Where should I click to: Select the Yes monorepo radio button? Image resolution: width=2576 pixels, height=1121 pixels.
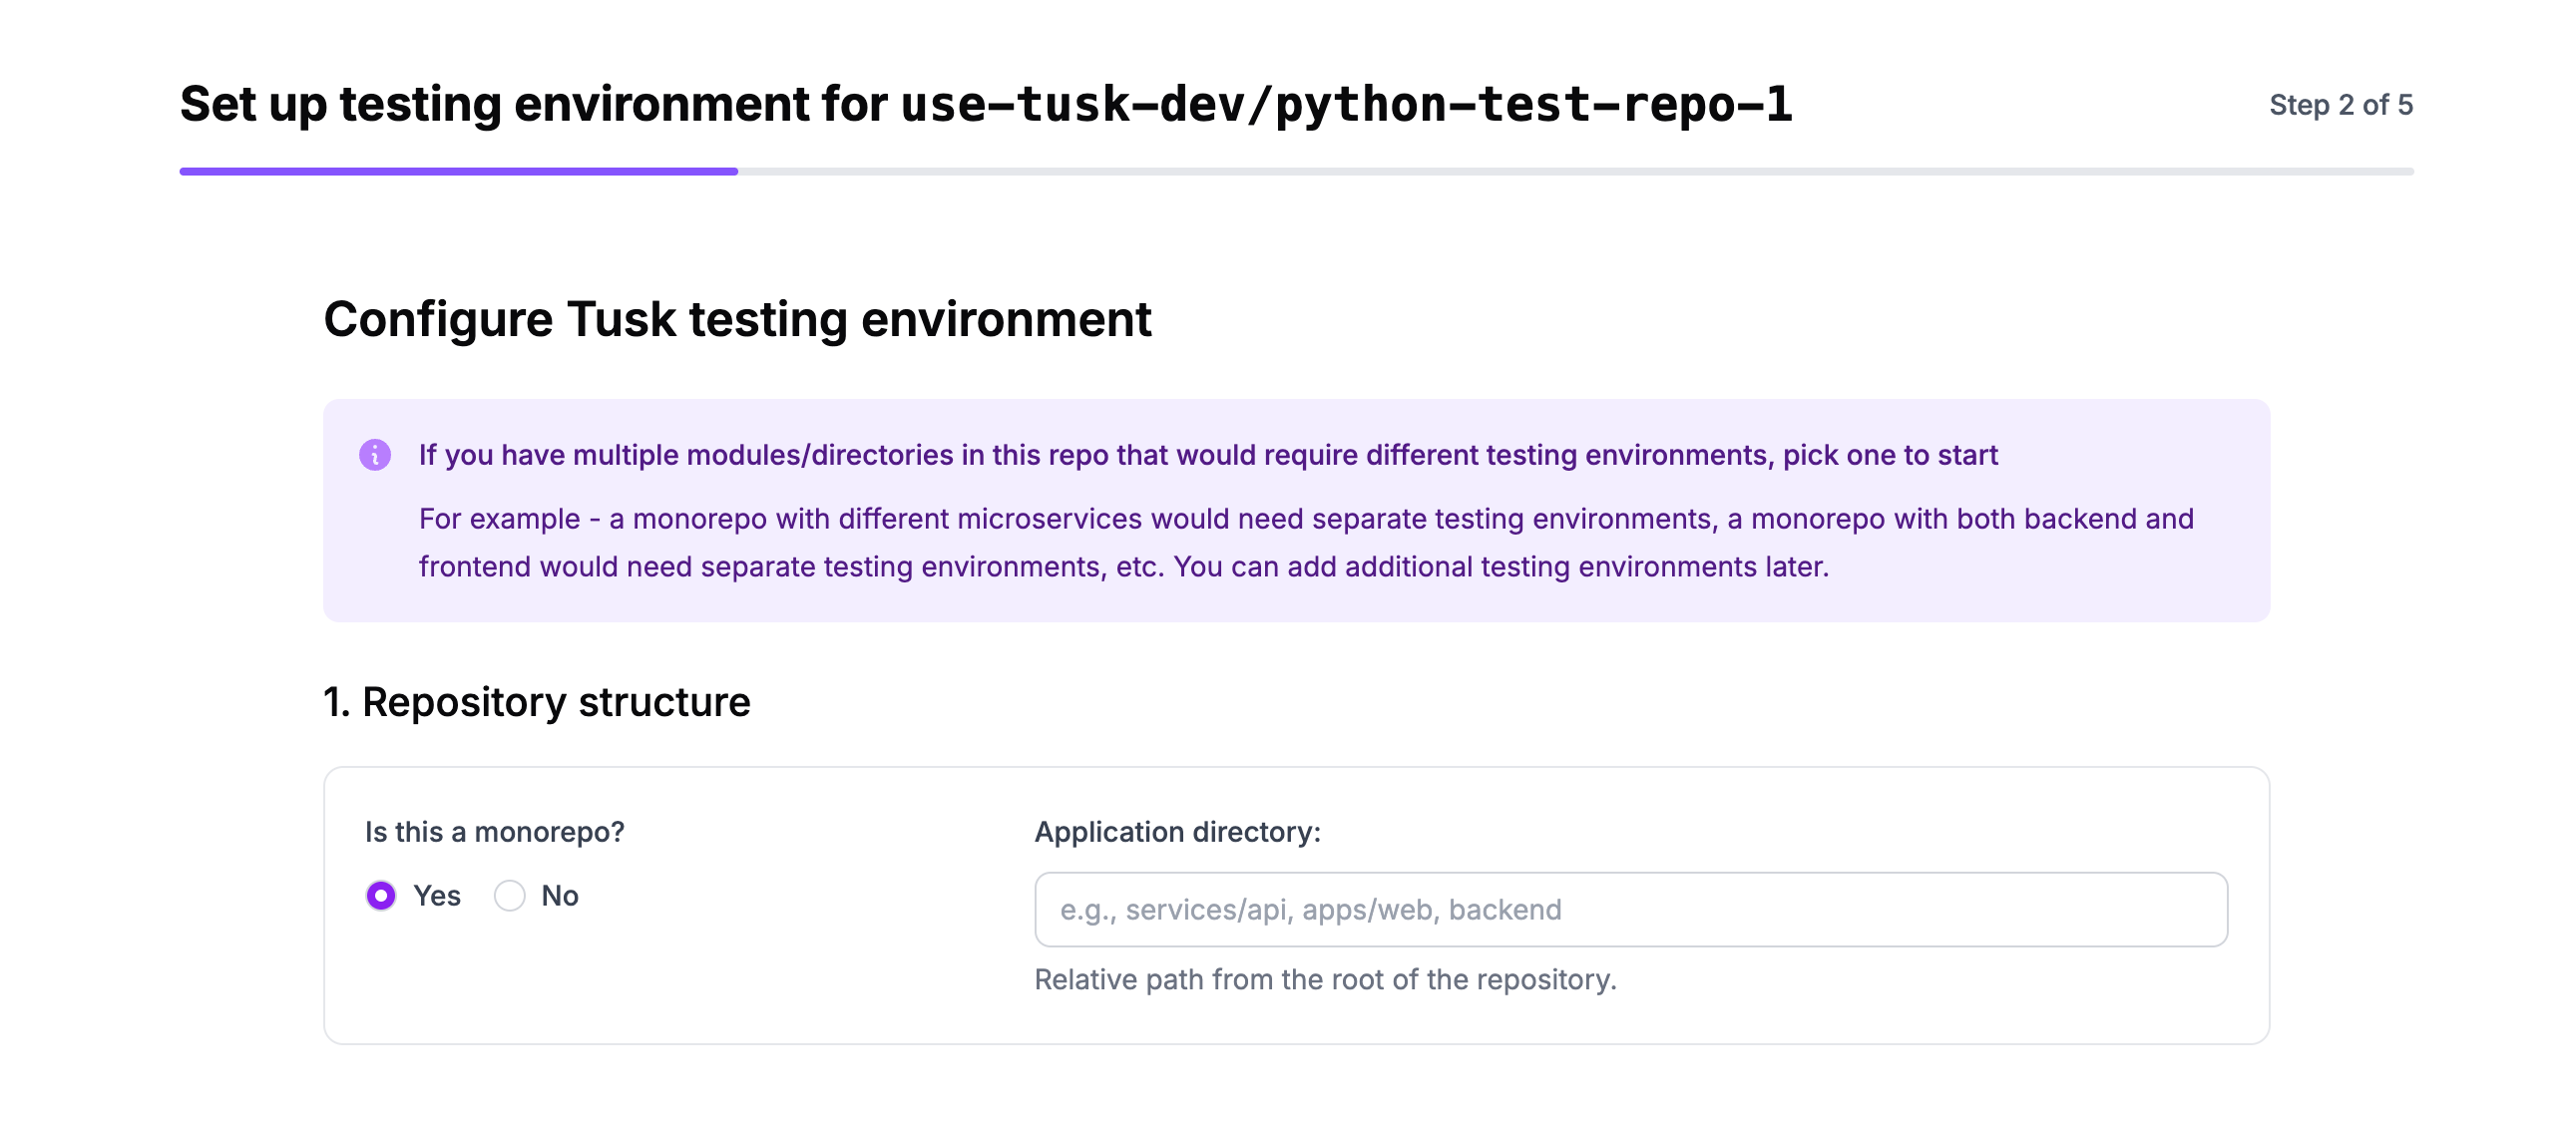point(381,895)
